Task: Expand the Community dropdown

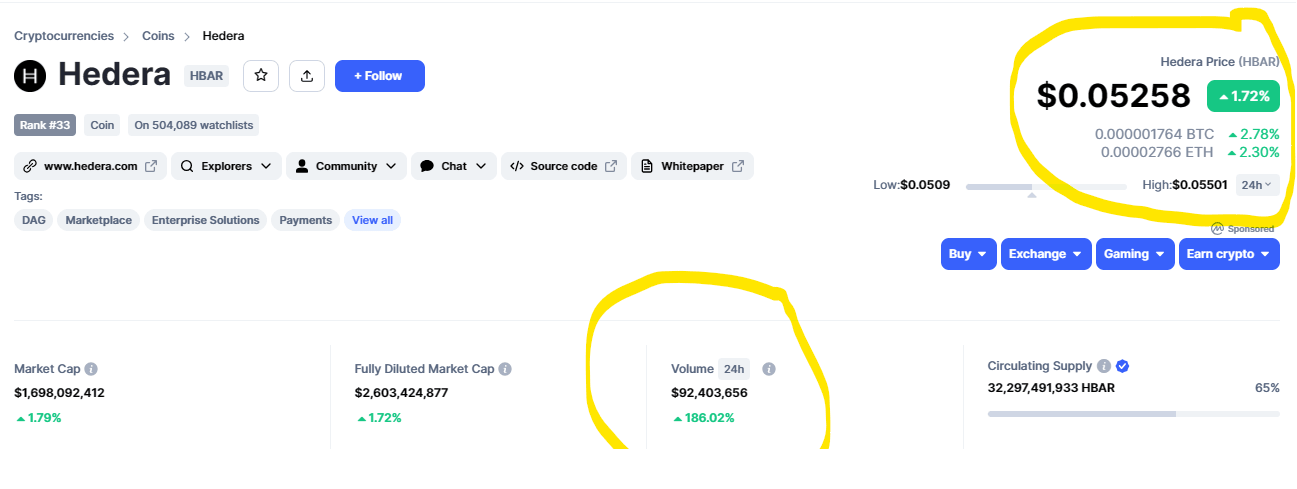Action: 346,166
